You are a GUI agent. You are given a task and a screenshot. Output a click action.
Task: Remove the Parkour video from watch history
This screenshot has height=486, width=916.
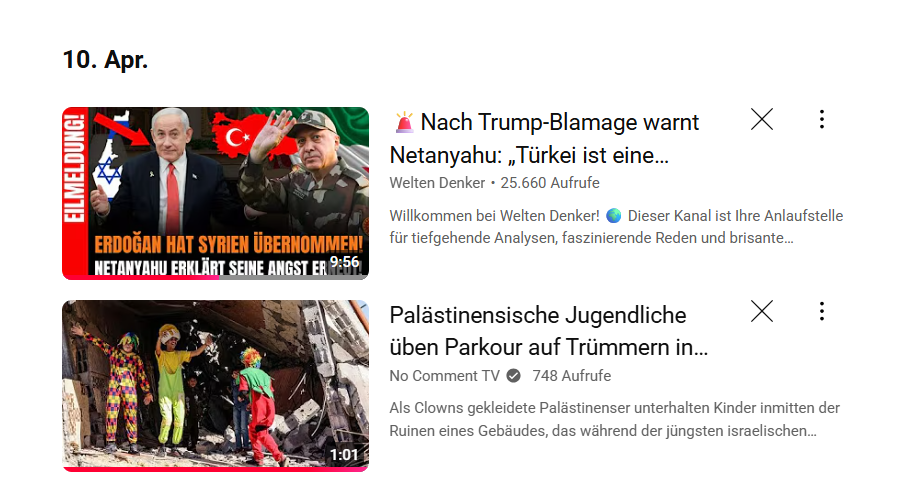click(762, 311)
